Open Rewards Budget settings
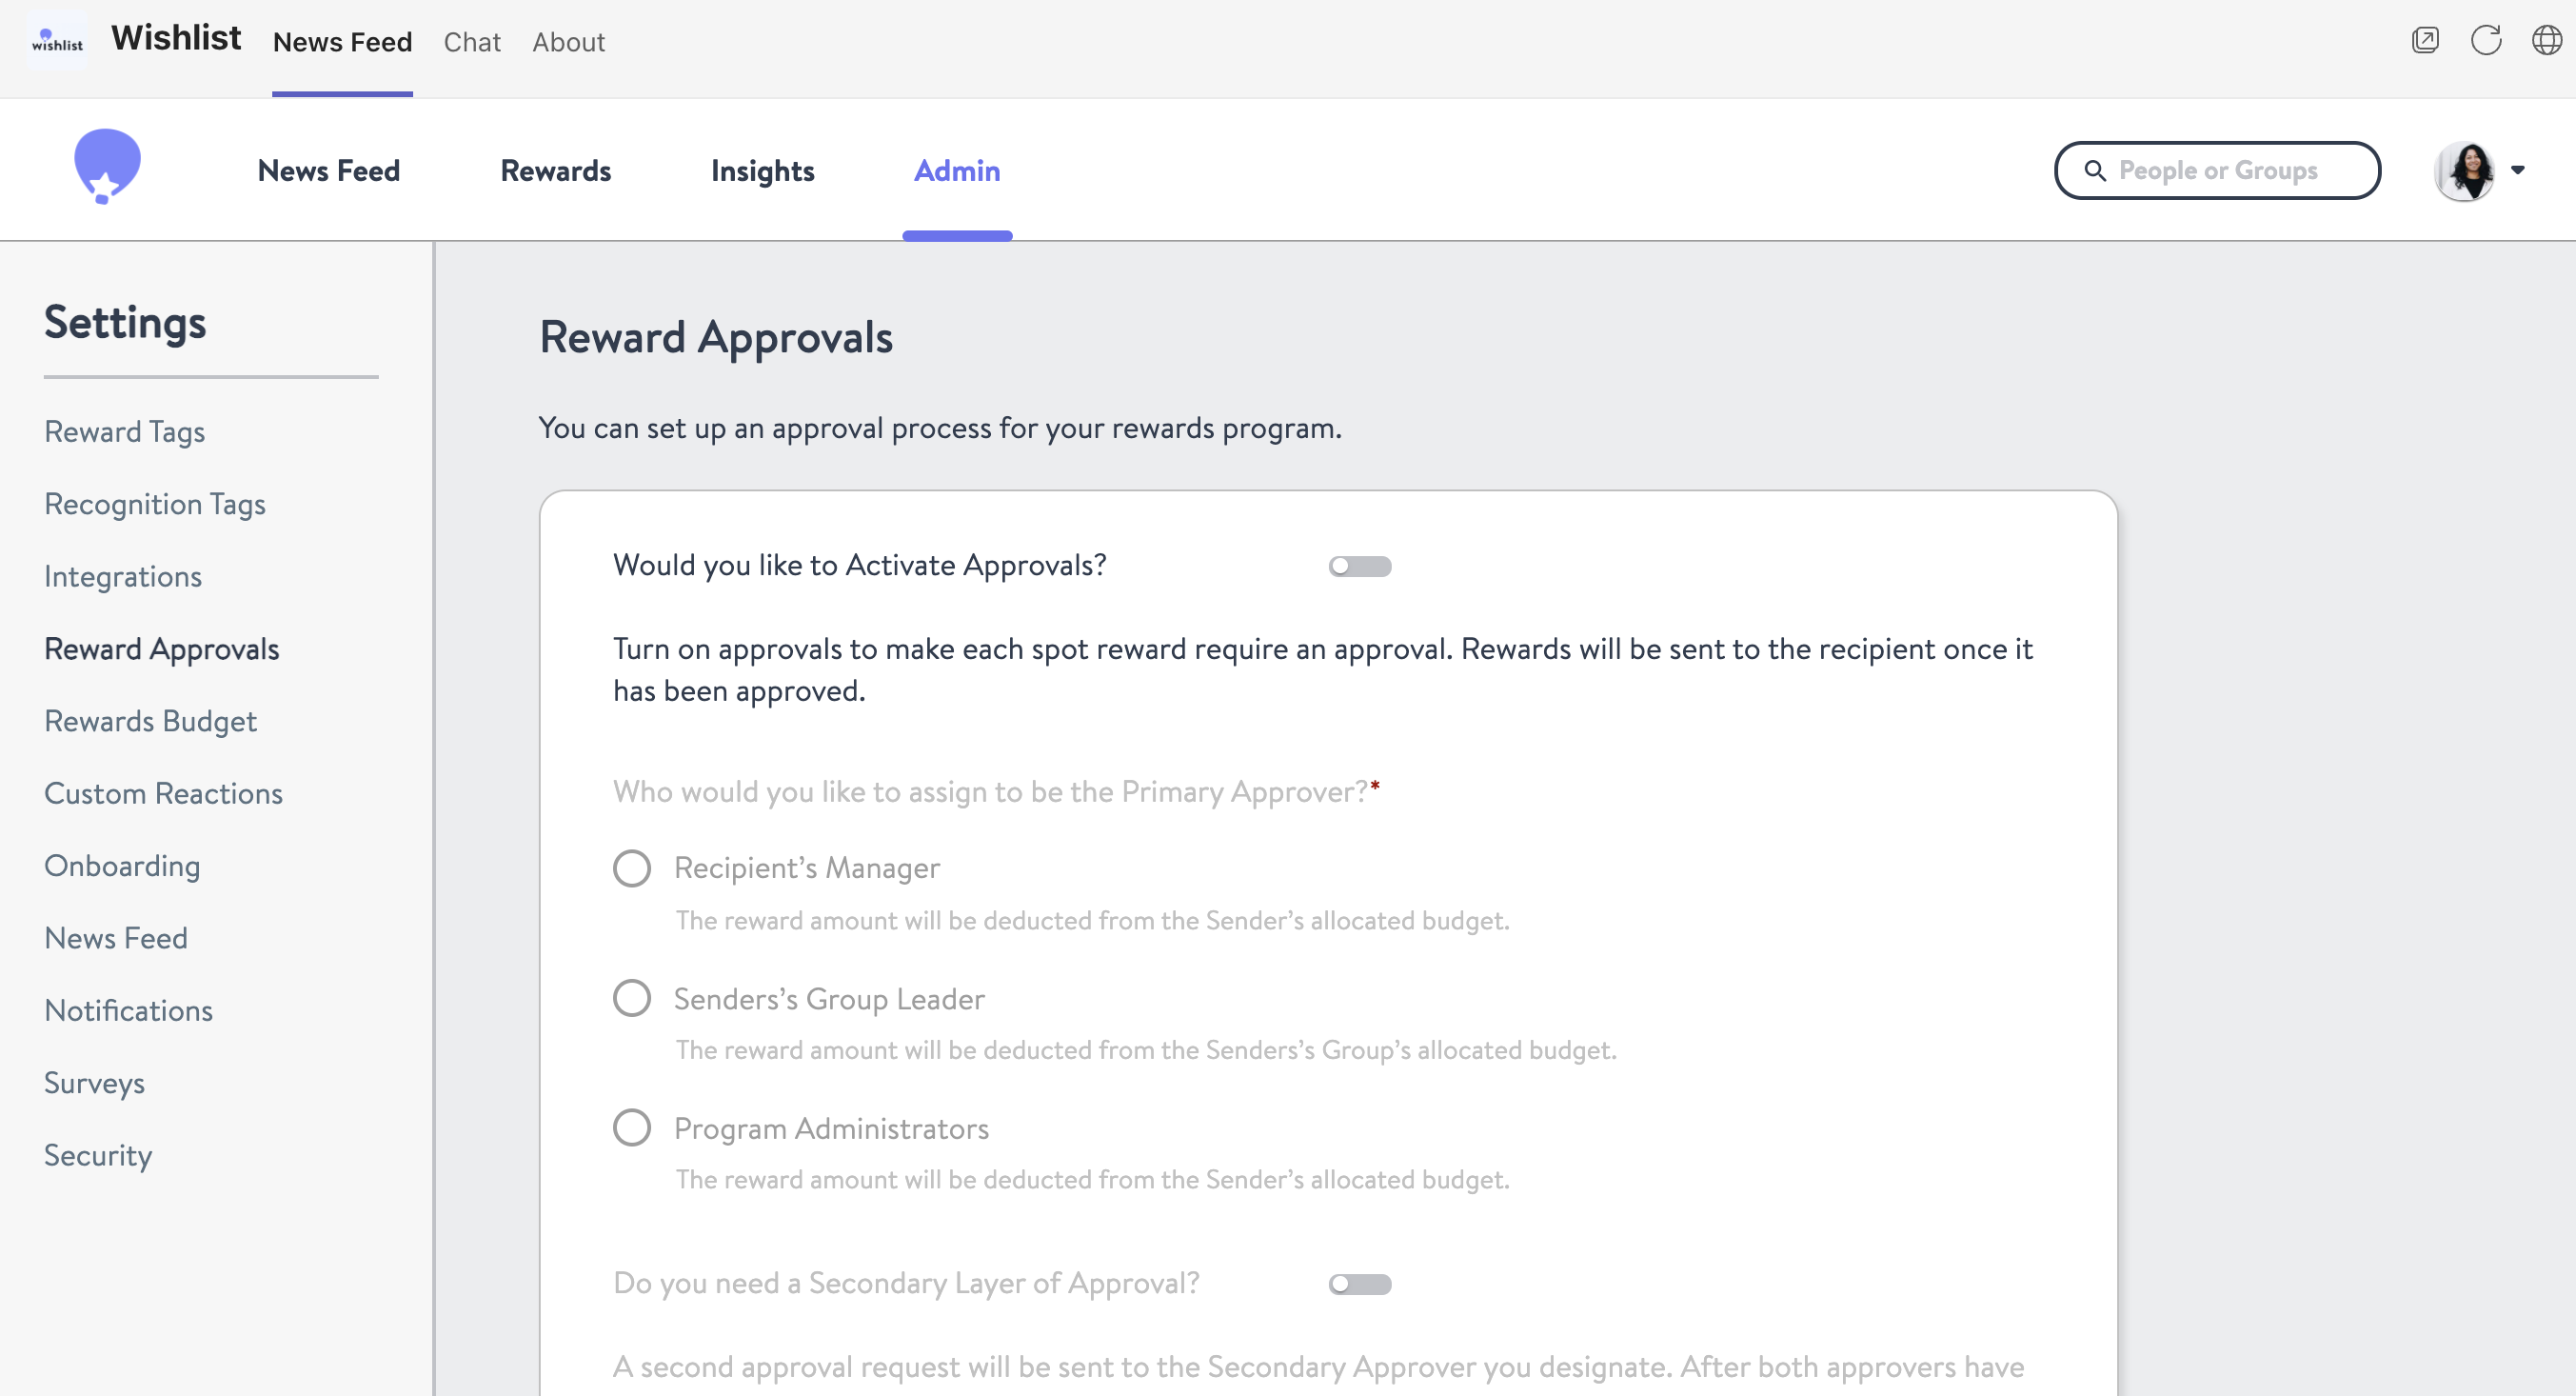Viewport: 2576px width, 1396px height. coord(151,721)
